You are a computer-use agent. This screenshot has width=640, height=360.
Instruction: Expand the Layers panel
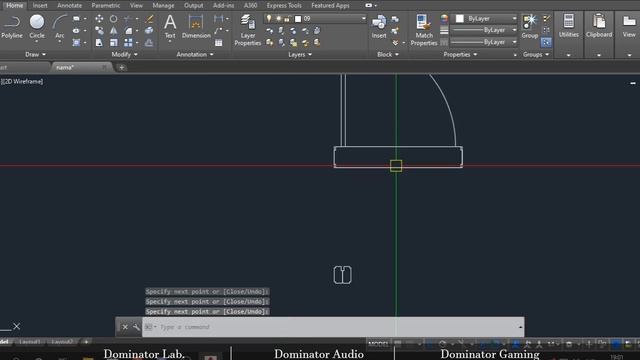pos(300,54)
